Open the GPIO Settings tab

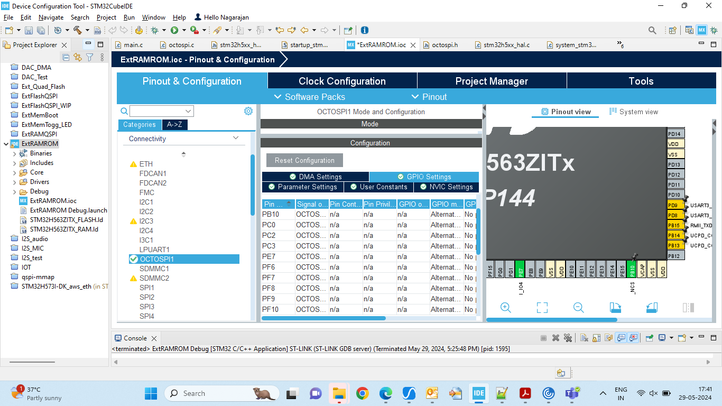coord(424,176)
